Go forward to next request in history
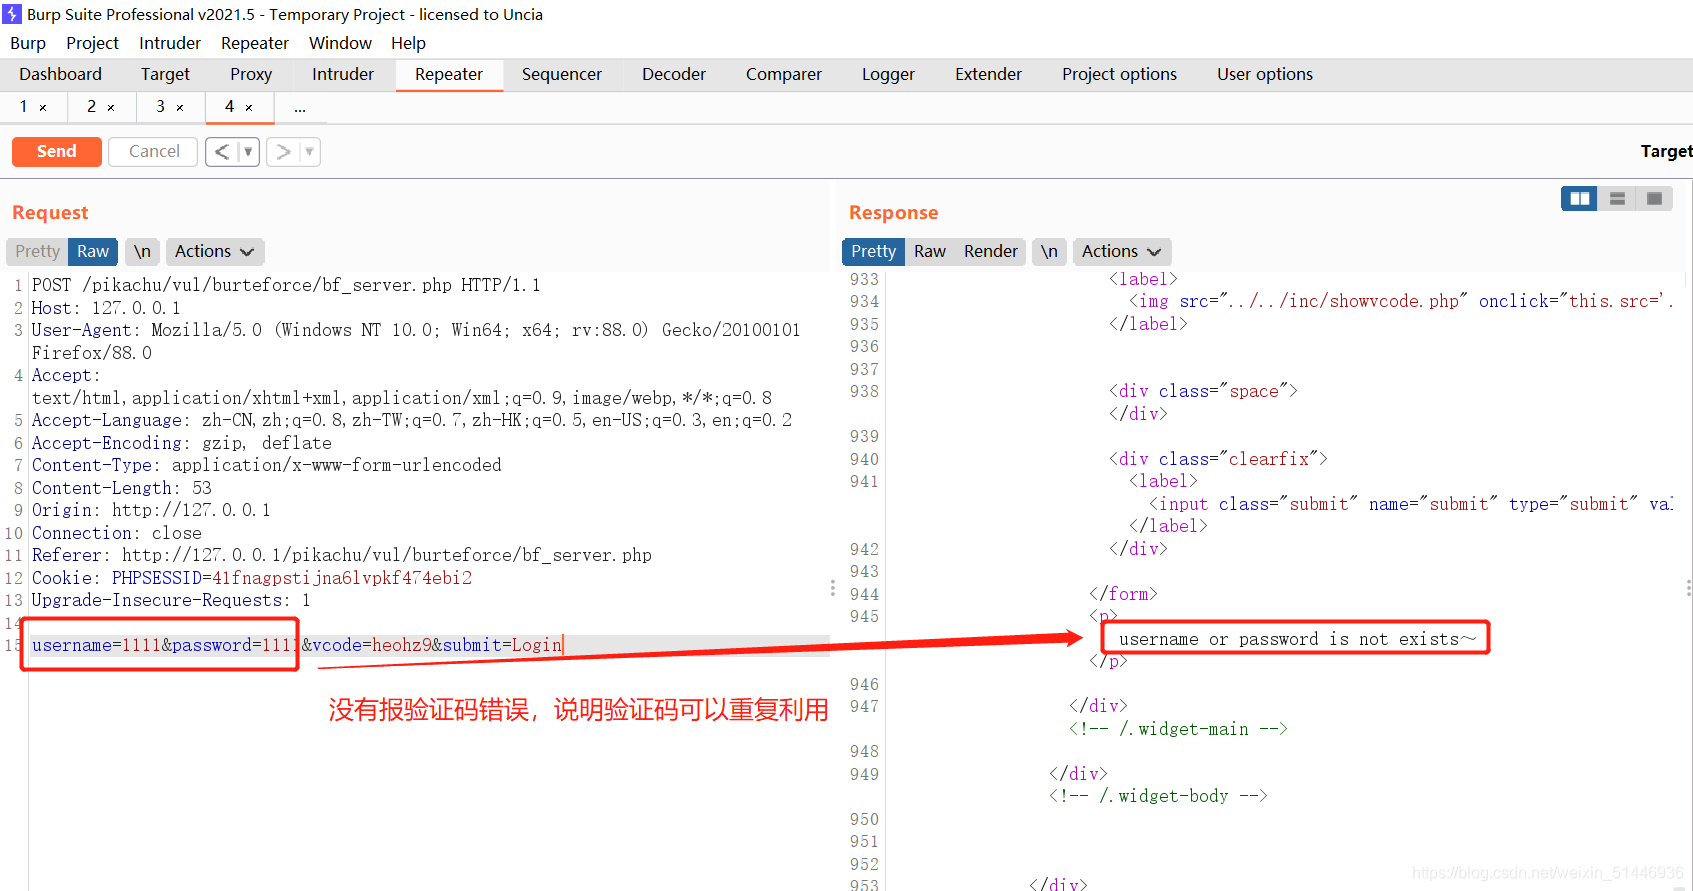This screenshot has width=1693, height=891. [283, 152]
